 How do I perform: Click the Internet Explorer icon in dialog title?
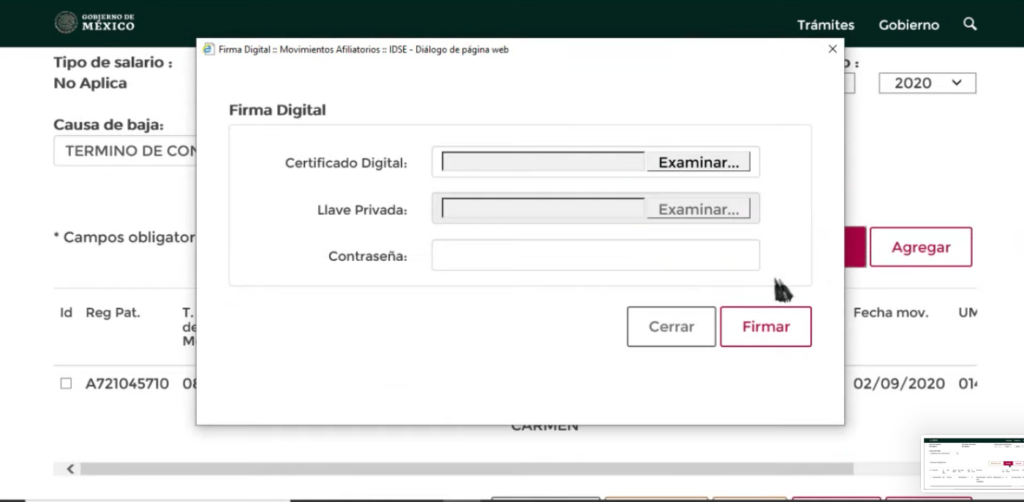[x=208, y=49]
